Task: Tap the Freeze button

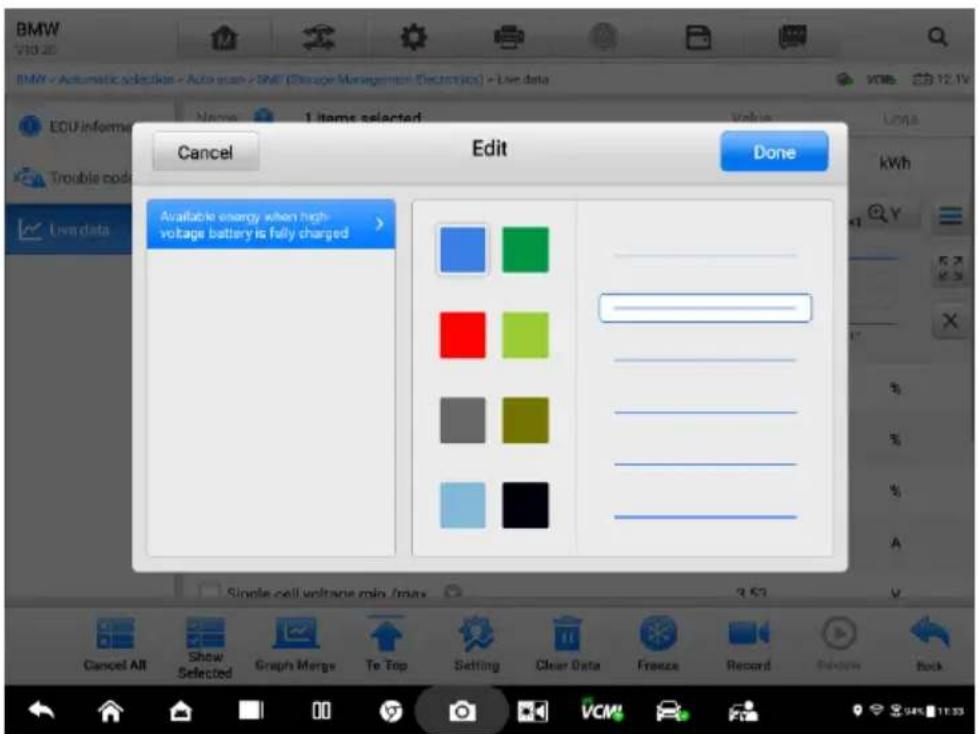Action: point(658,645)
